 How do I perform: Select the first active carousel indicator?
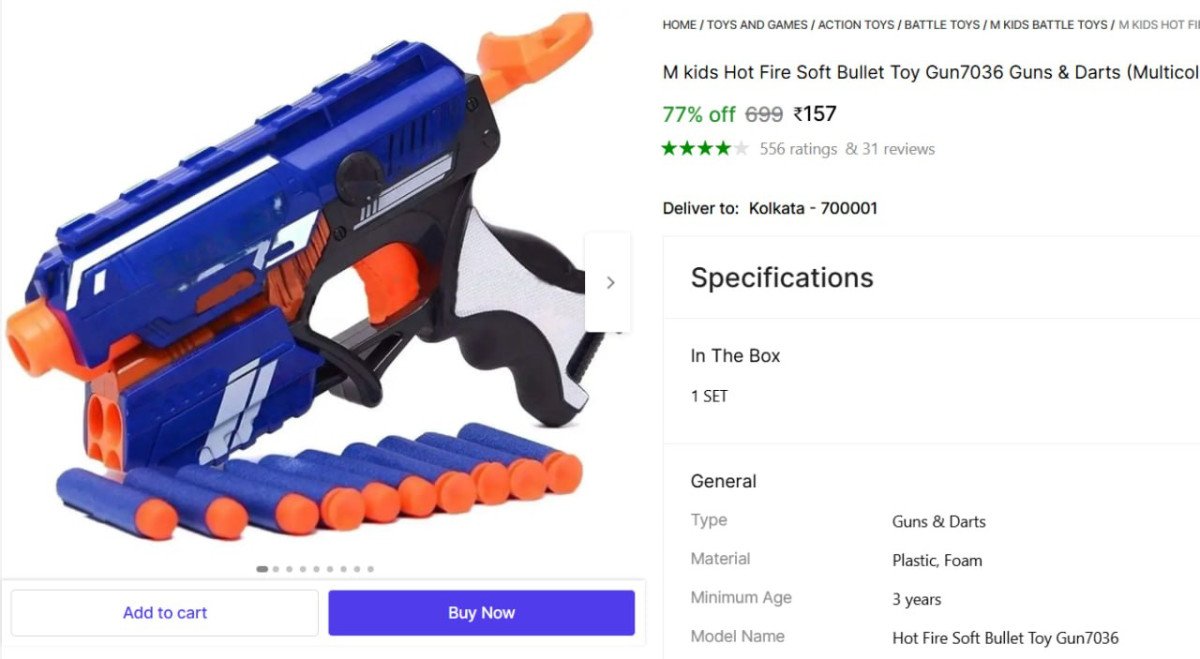coord(262,569)
